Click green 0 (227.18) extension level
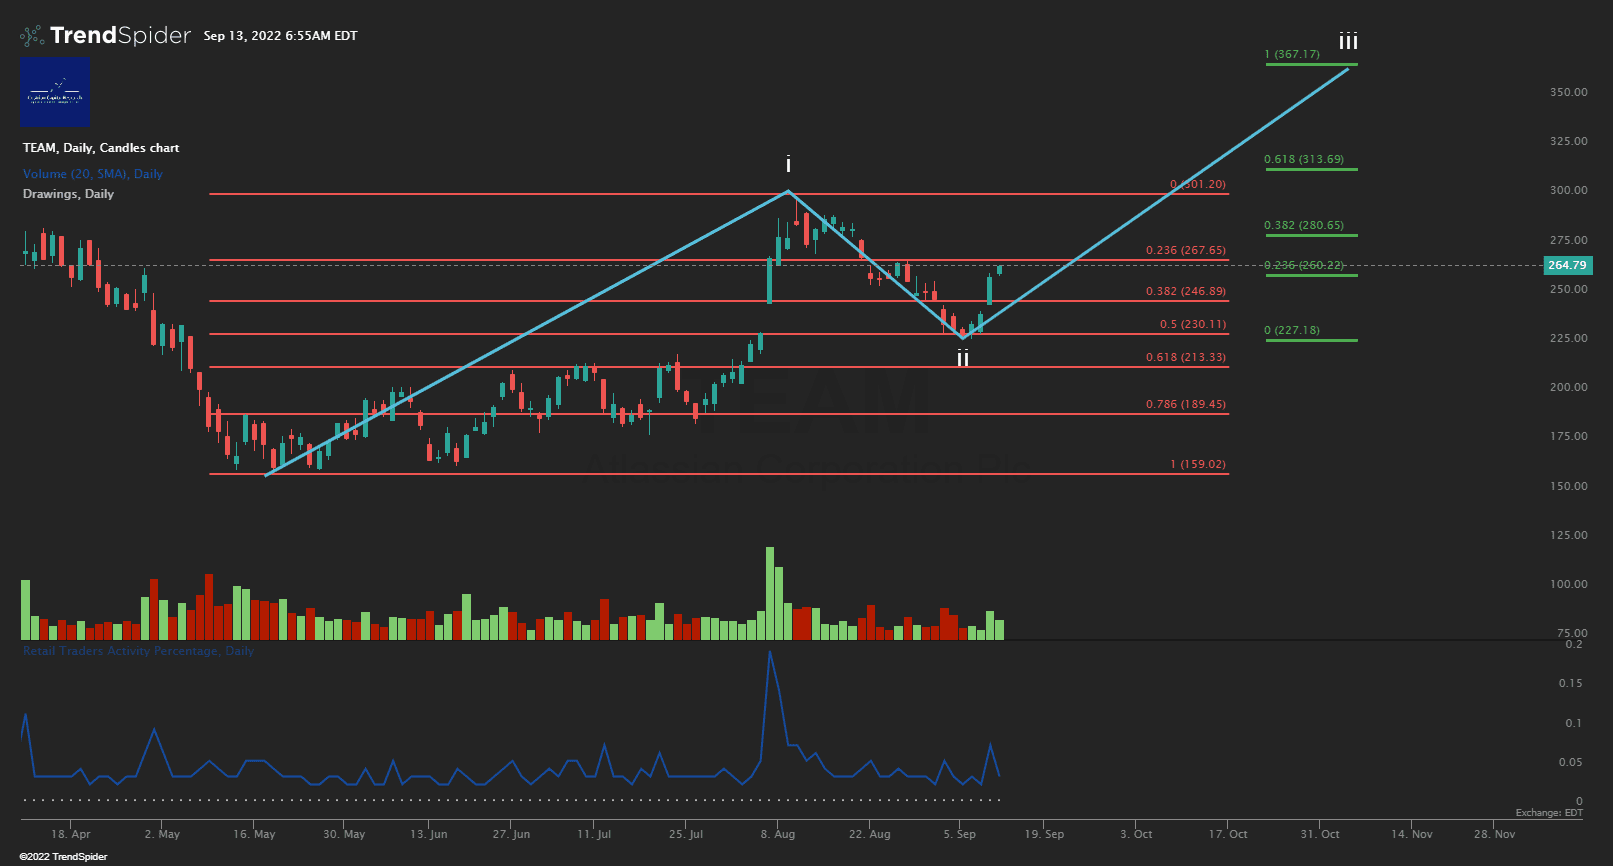The image size is (1613, 866). [x=1291, y=330]
